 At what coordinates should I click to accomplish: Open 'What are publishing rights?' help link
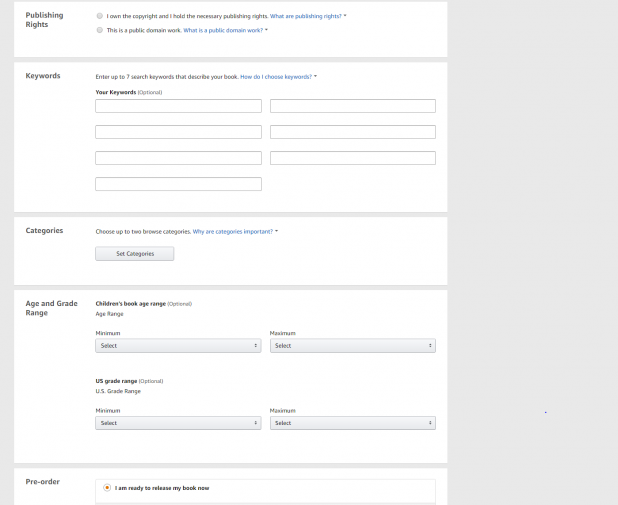click(305, 16)
